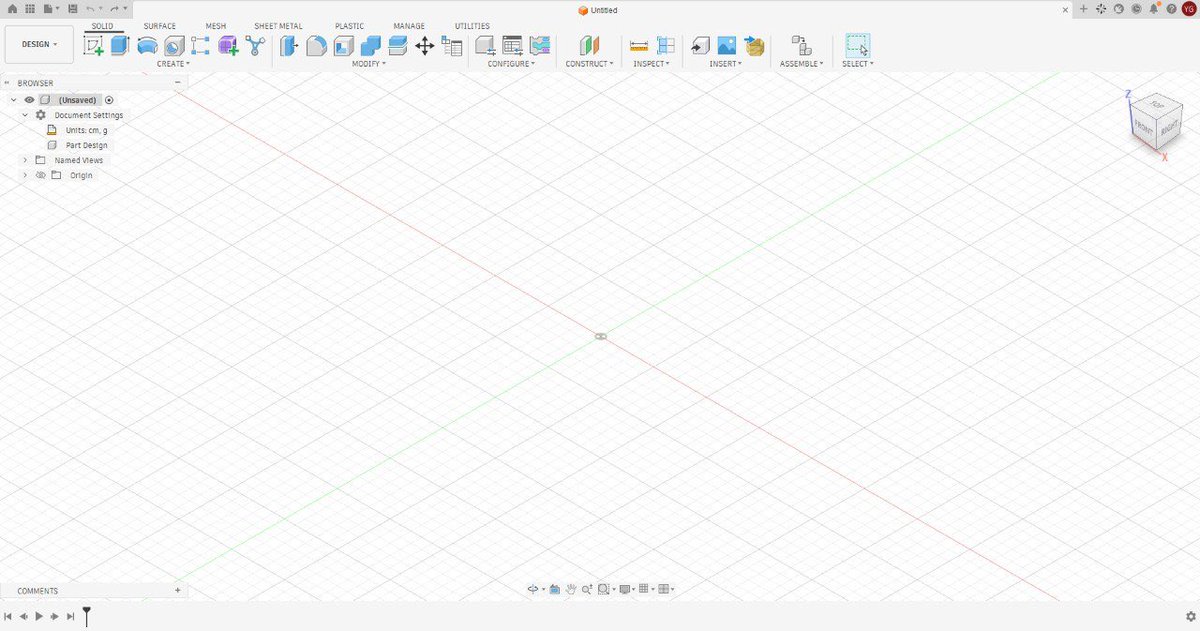Screen dimensions: 1200x631
Task: Activate the (Unsaved) component radio button
Action: tap(109, 100)
